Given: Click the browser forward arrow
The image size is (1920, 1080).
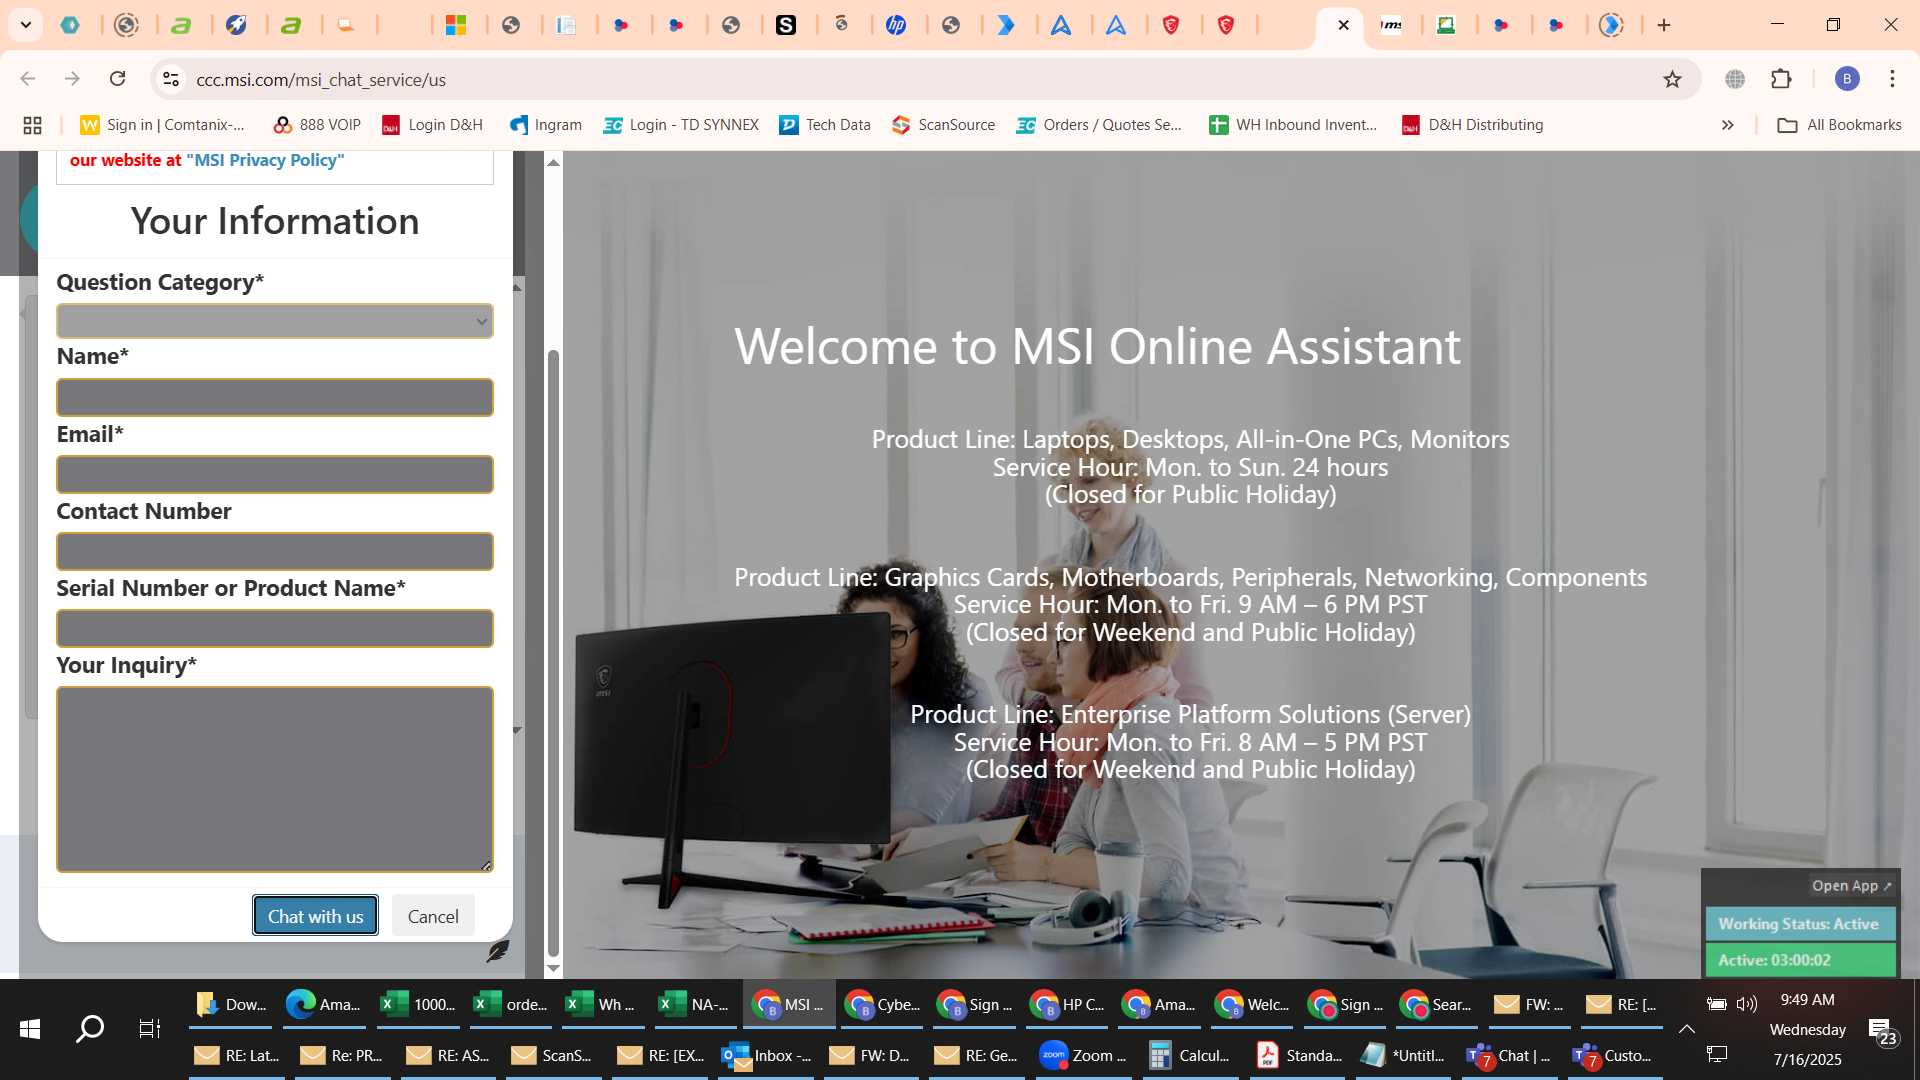Looking at the screenshot, I should [x=72, y=79].
